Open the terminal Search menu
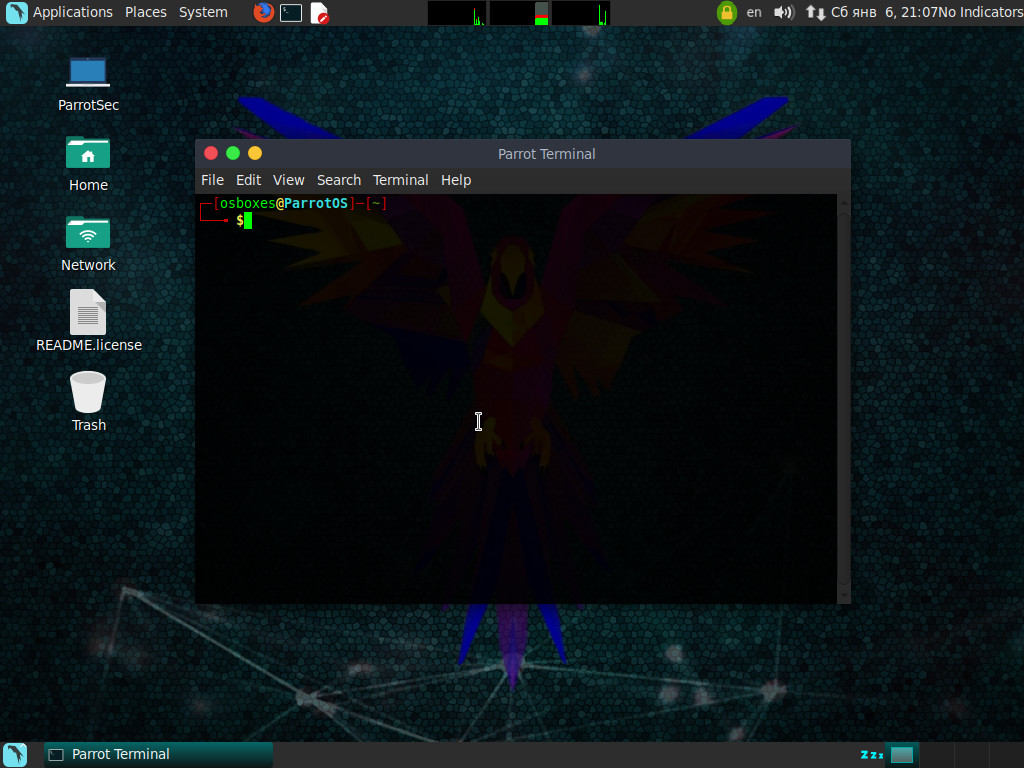This screenshot has height=768, width=1024. (339, 180)
